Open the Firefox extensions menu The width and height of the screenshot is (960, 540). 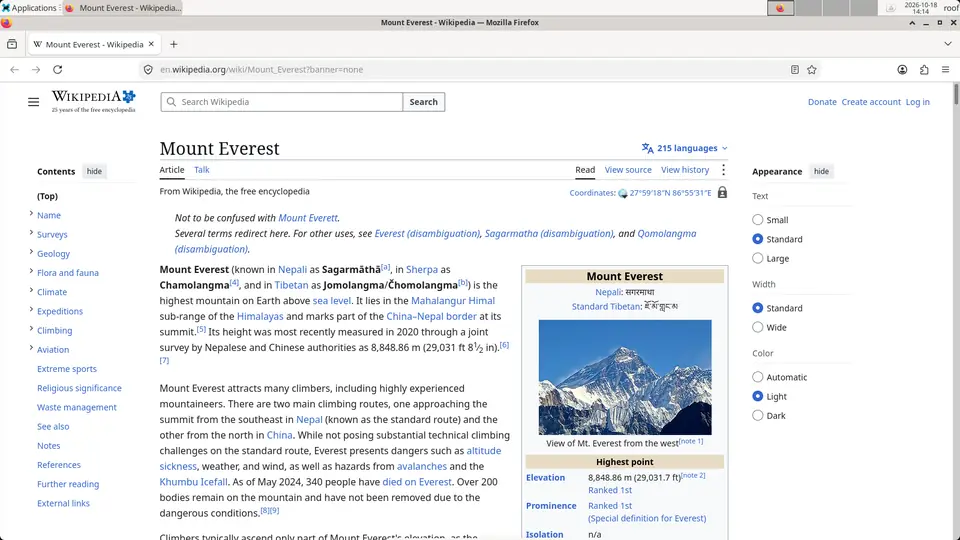(x=924, y=70)
